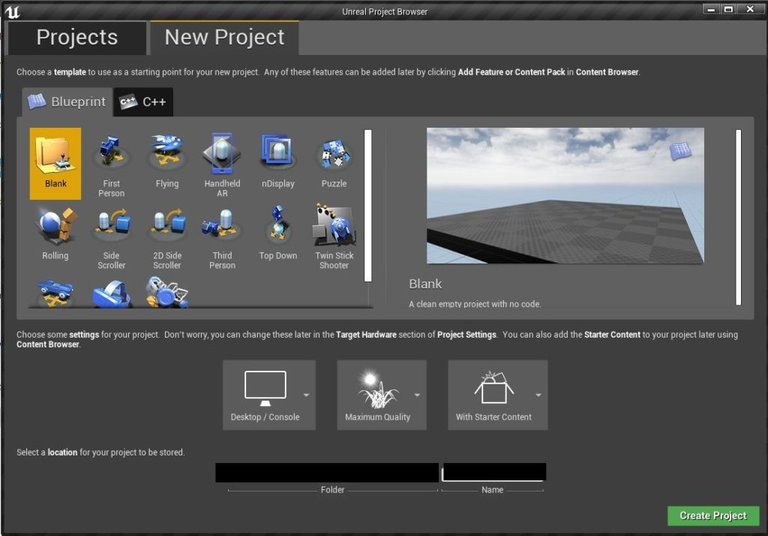Click the template list vertical scrollbar
Screen dimensions: 768x536
tap(368, 205)
